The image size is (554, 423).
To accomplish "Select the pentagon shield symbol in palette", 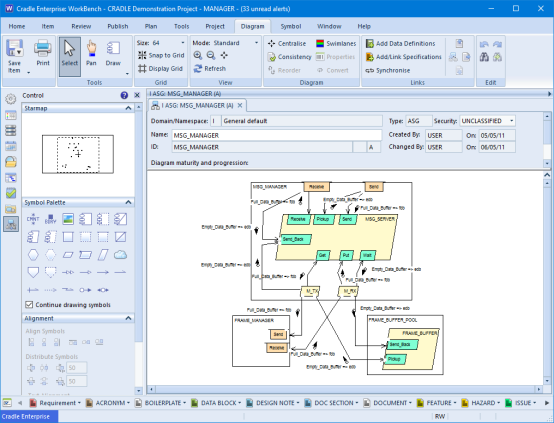I will [33, 272].
